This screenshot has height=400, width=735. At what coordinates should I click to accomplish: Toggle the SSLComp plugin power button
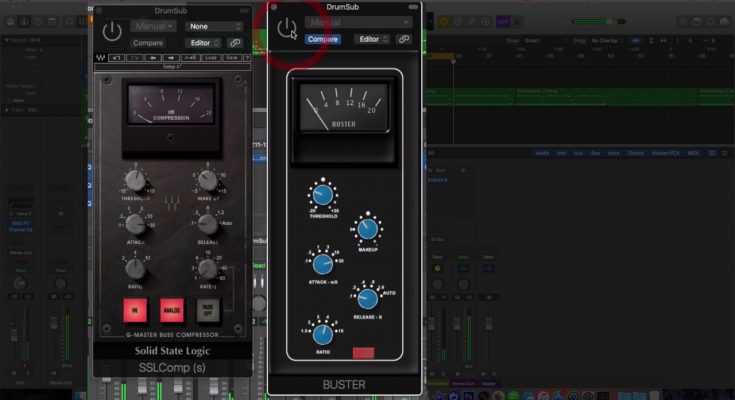pos(112,30)
